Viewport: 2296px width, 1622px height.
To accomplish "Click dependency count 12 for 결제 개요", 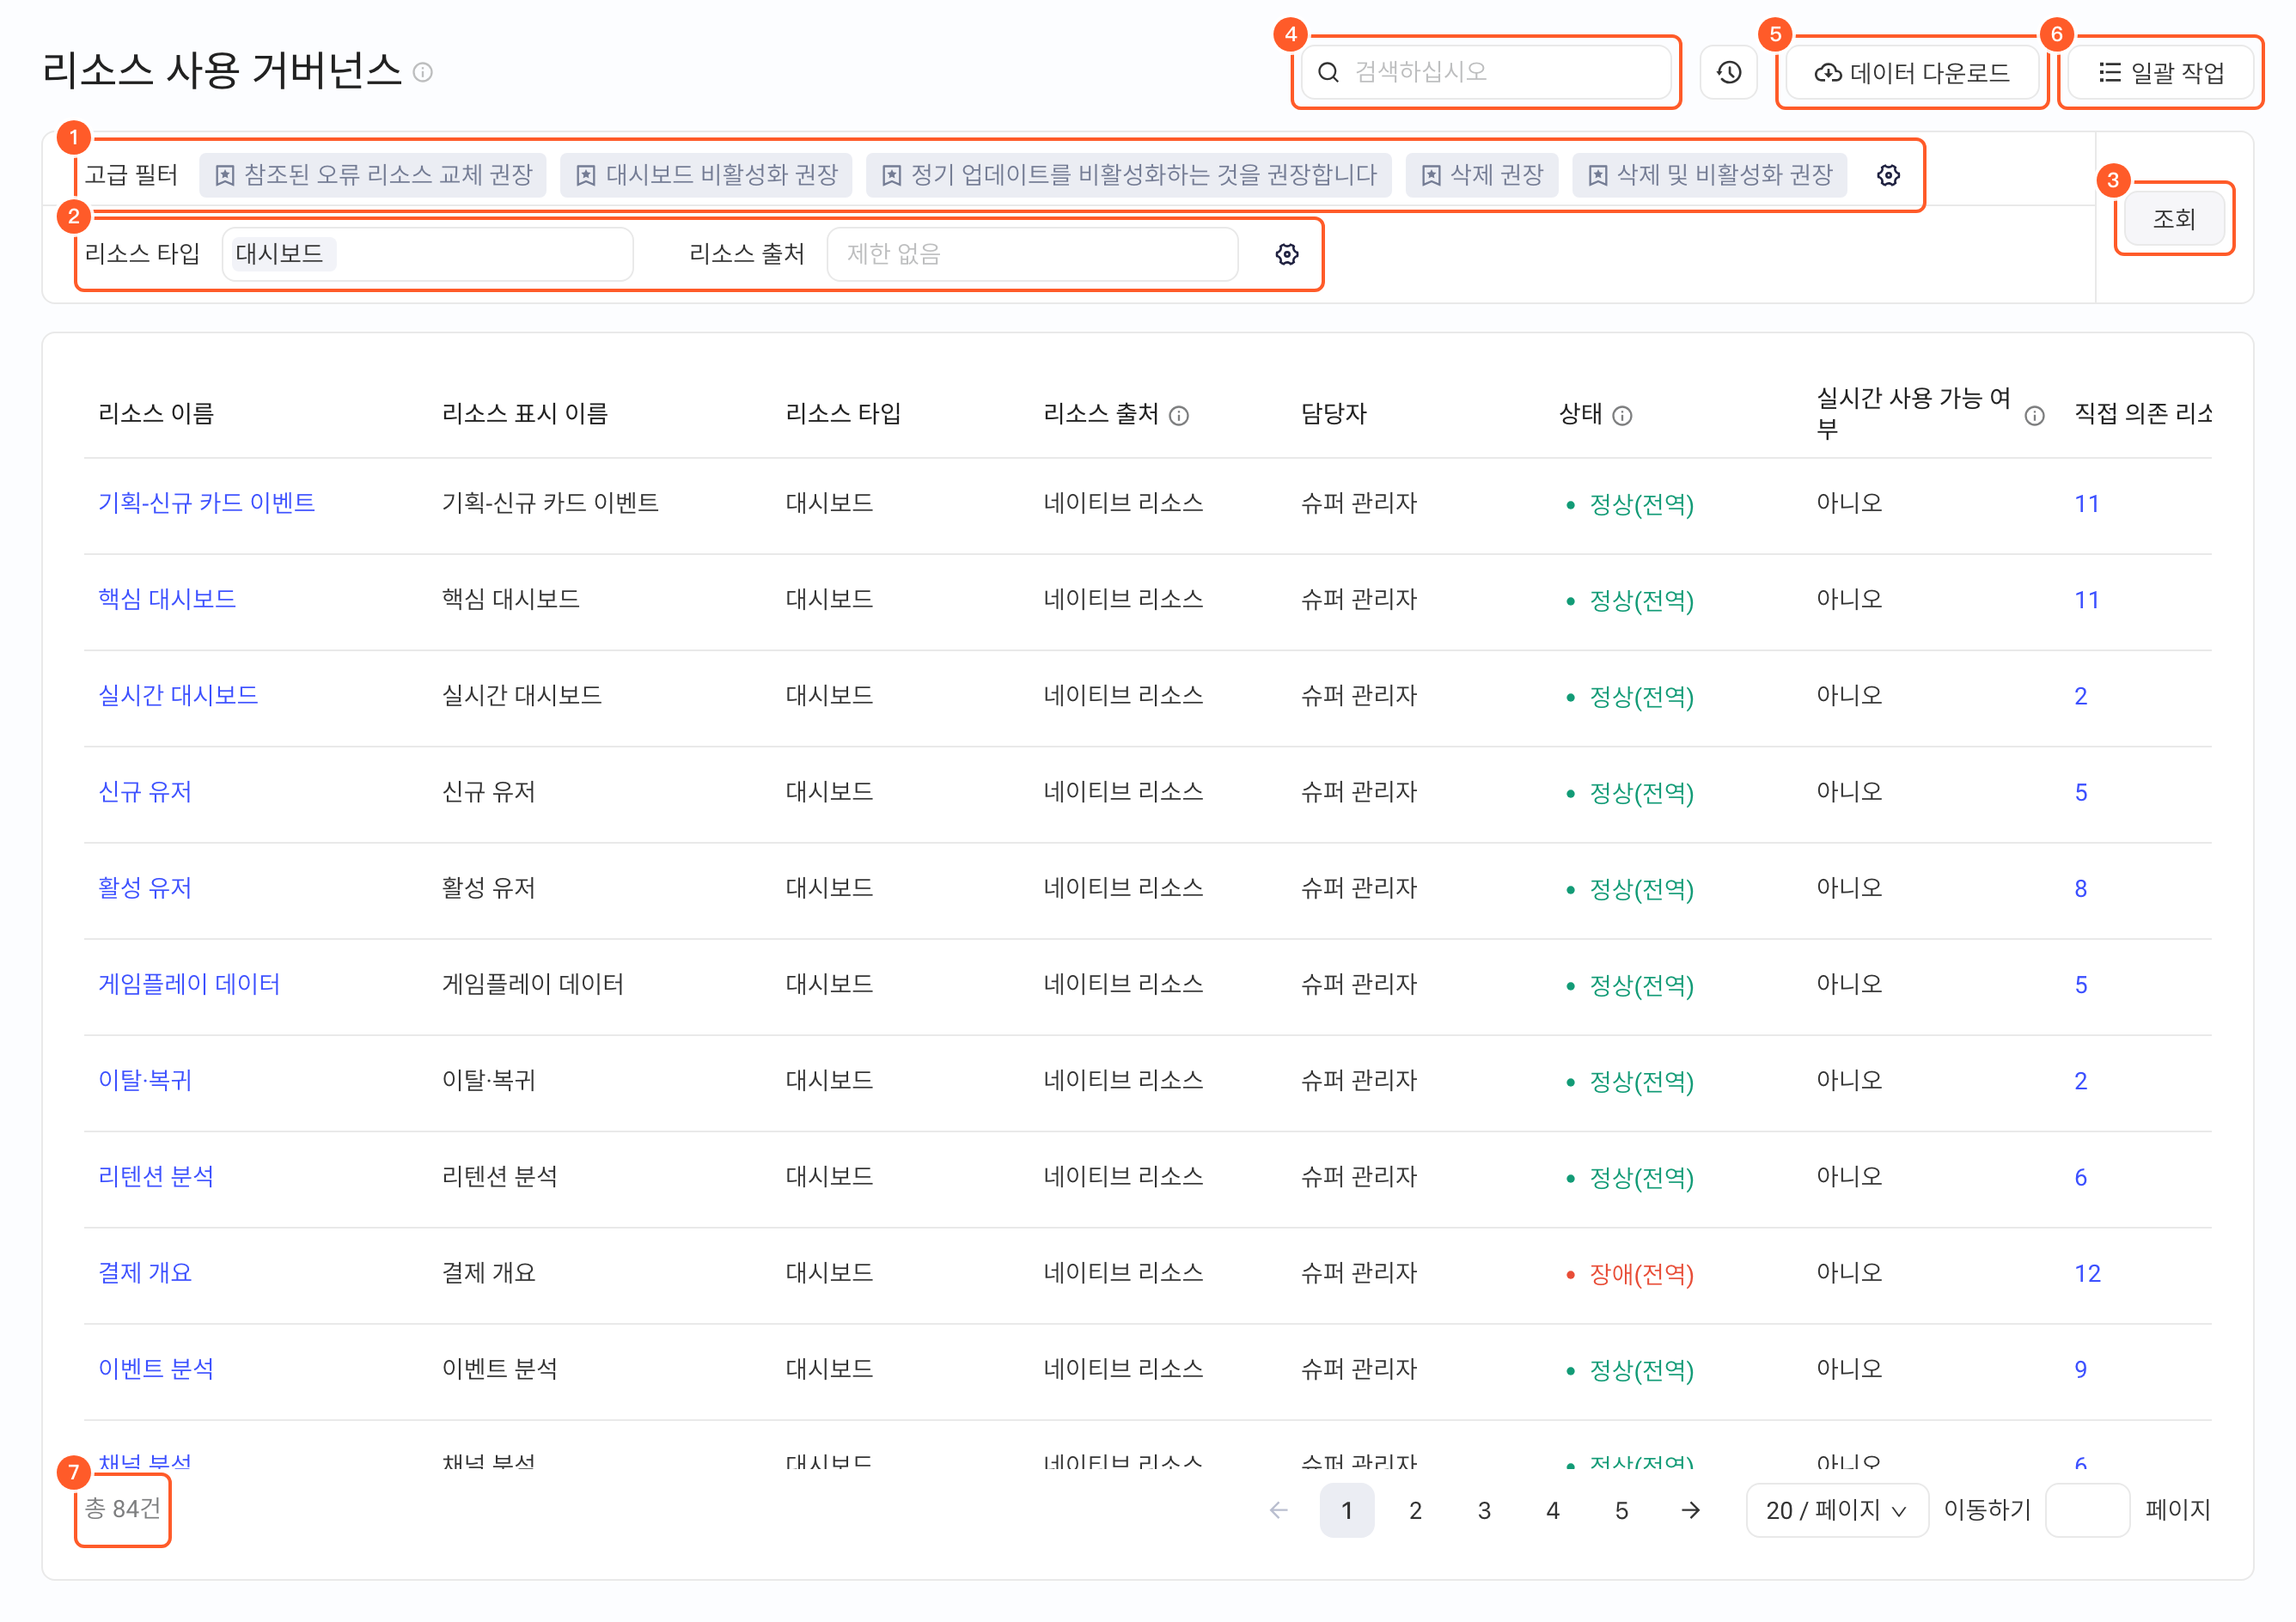I will 2088,1272.
